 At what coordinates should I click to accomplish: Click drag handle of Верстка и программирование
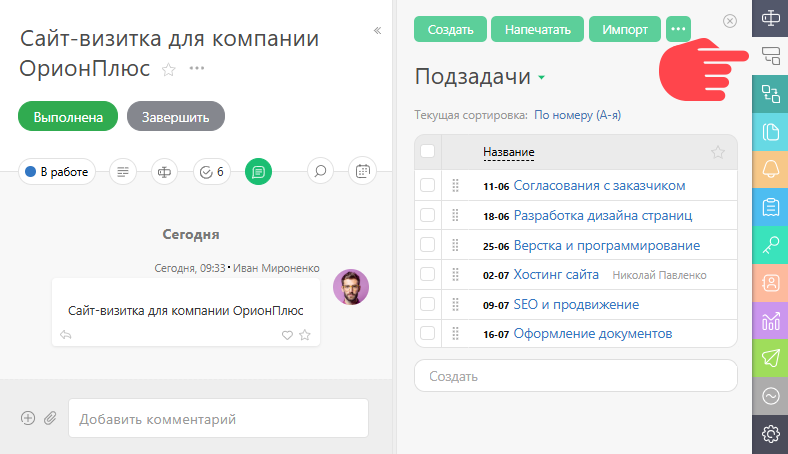tap(455, 245)
